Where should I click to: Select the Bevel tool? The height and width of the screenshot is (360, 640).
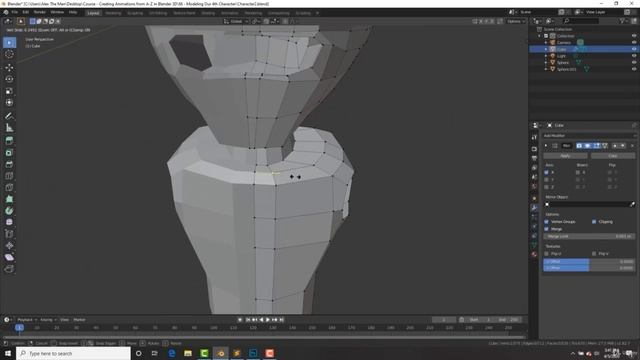(x=9, y=164)
